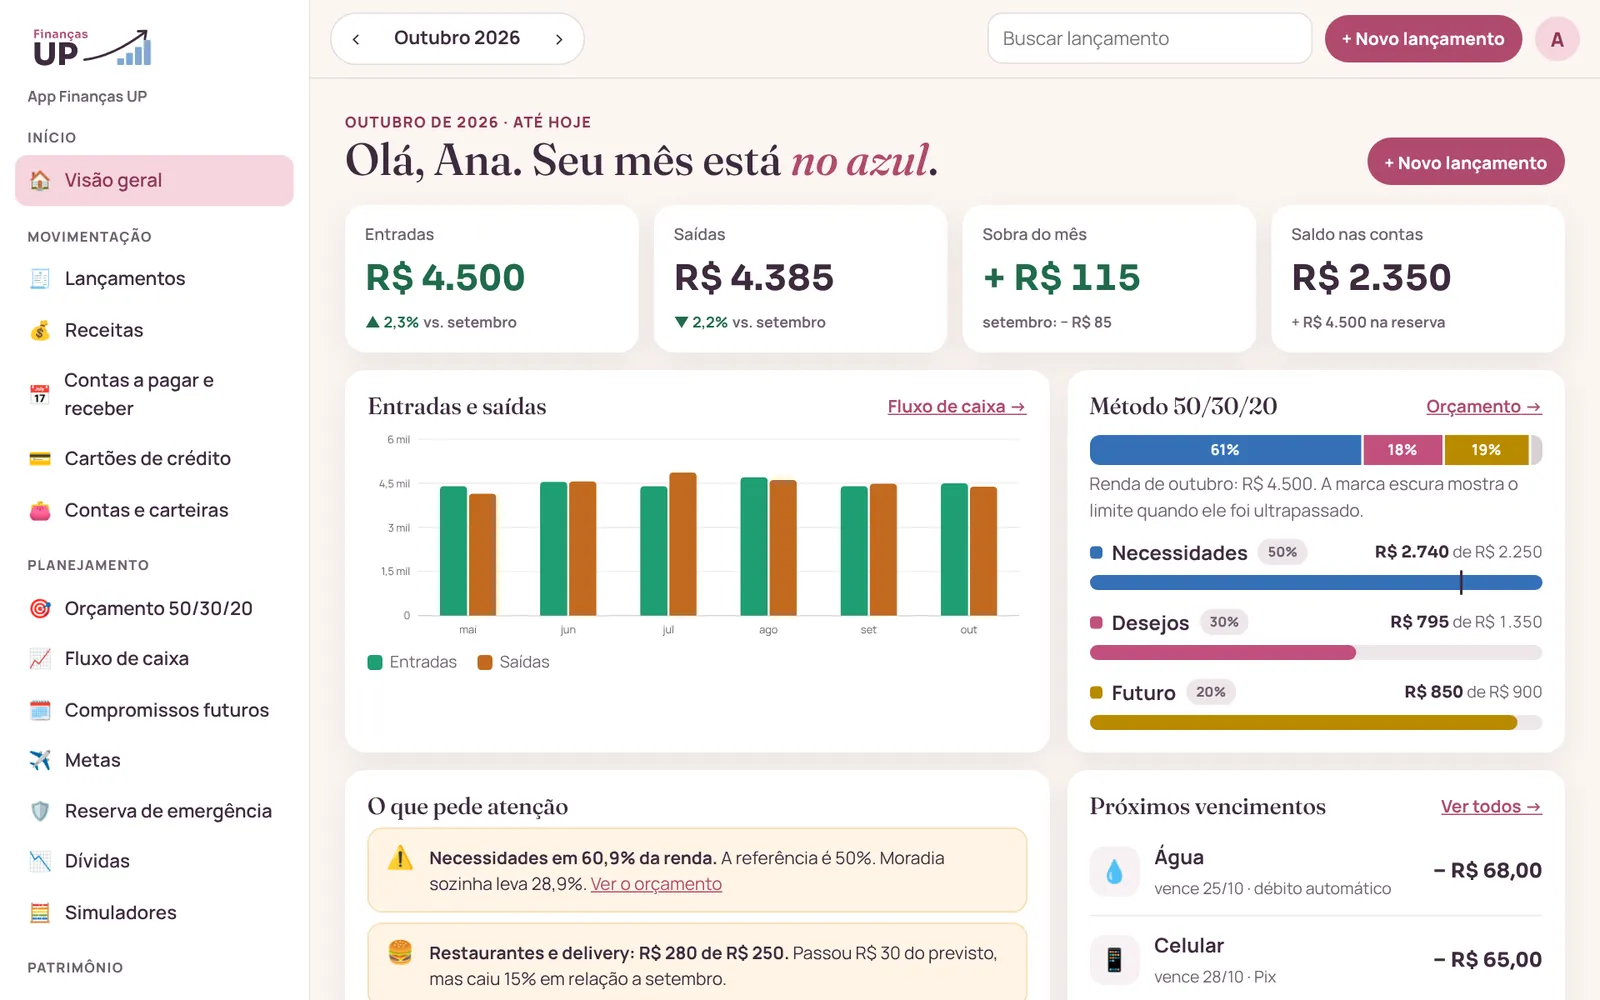Image resolution: width=1600 pixels, height=1000 pixels.
Task: Click the water drop icon for Água
Action: pyautogui.click(x=1114, y=872)
